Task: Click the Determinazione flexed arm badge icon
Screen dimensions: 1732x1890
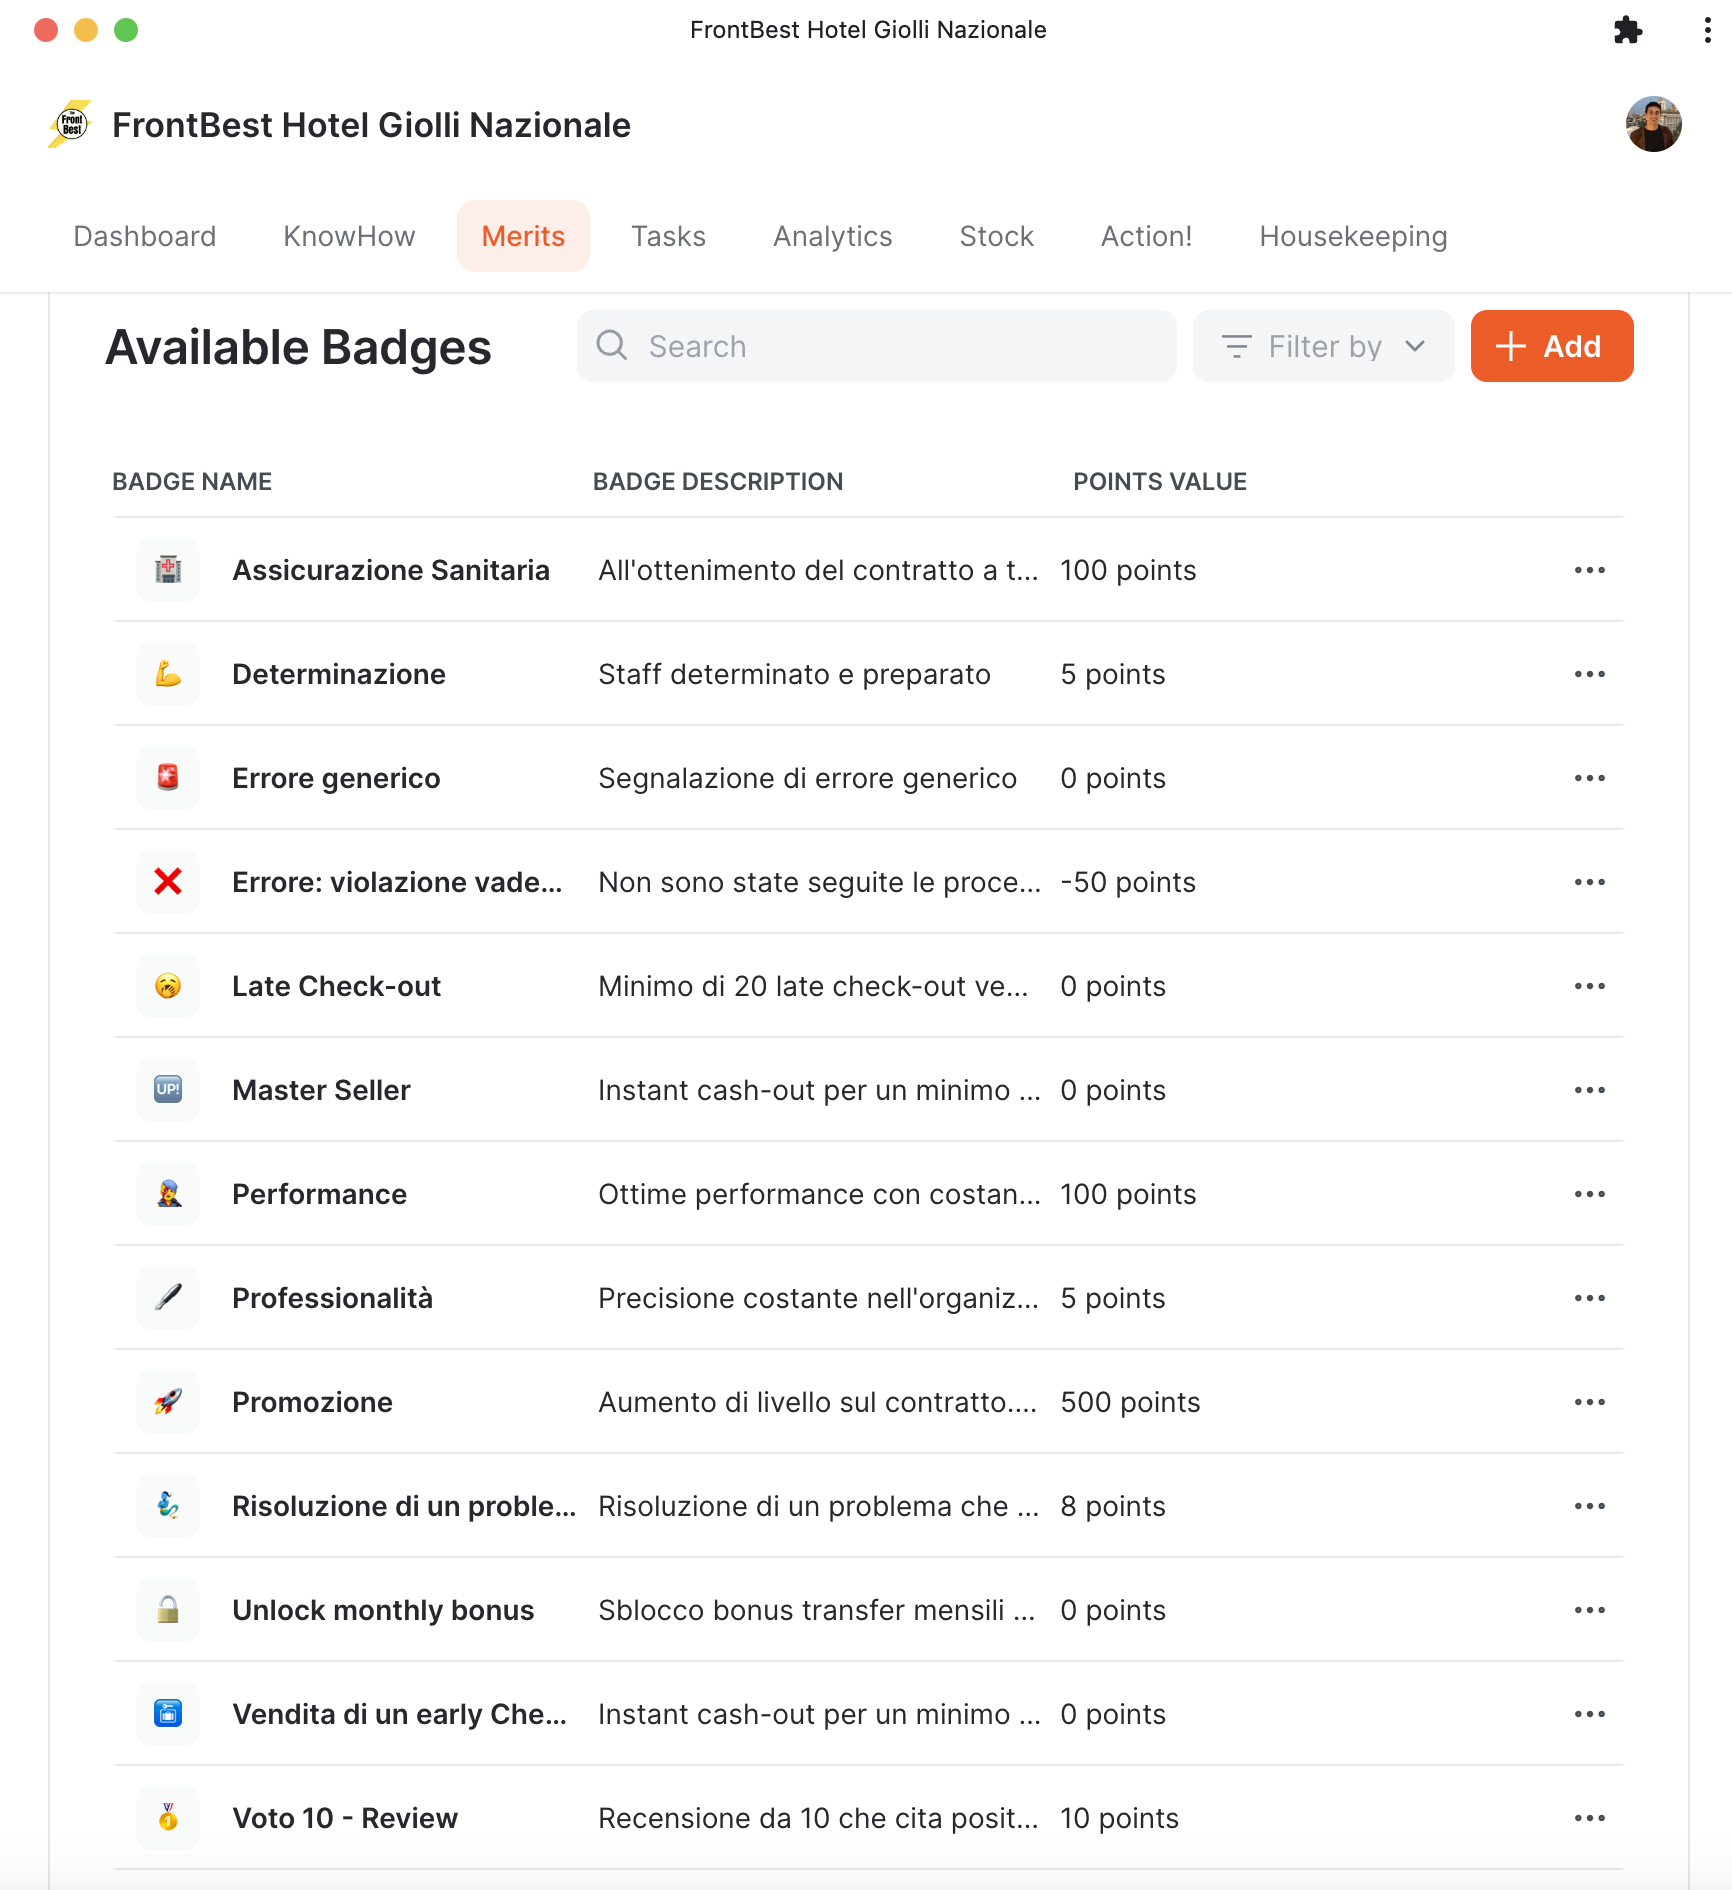Action: 168,674
